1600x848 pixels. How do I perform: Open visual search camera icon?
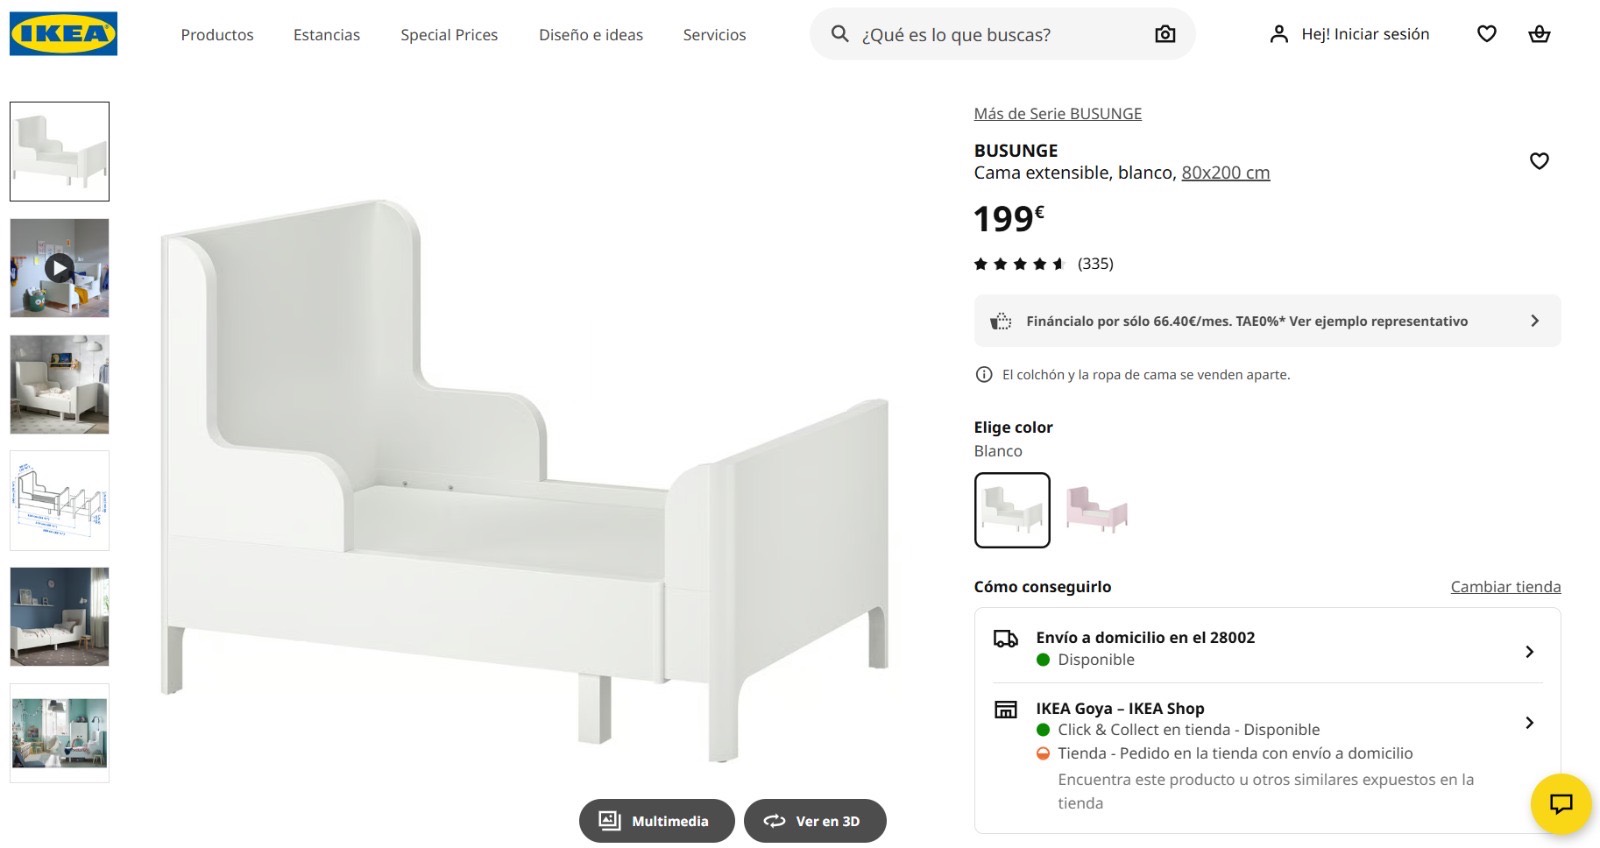[x=1165, y=34]
